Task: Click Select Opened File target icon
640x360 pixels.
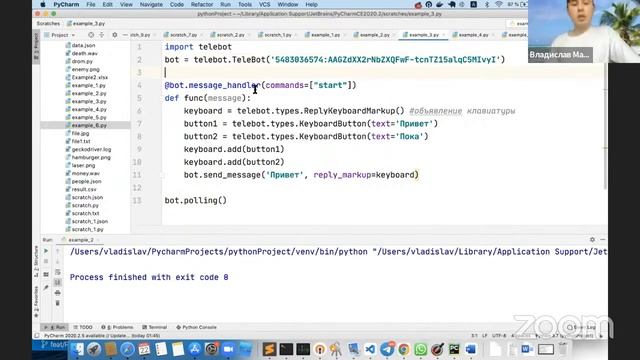Action: coord(91,35)
